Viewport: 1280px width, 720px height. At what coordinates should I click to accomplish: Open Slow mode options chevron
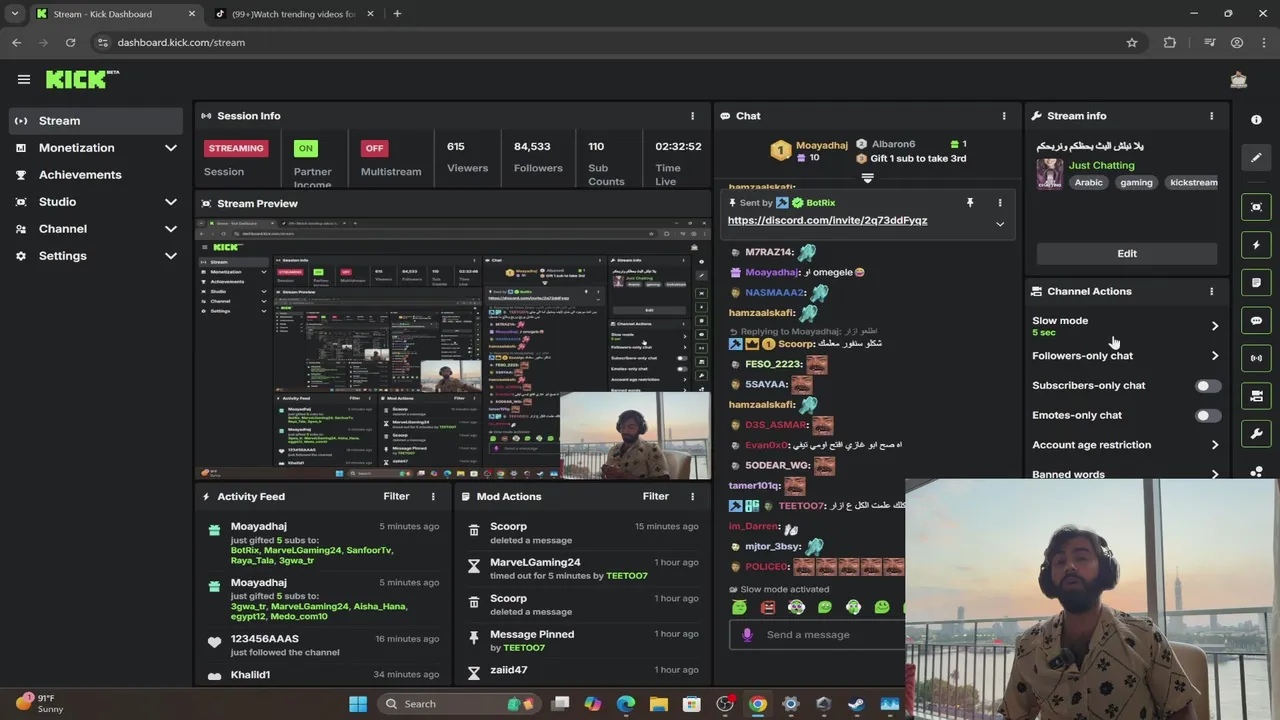1214,326
